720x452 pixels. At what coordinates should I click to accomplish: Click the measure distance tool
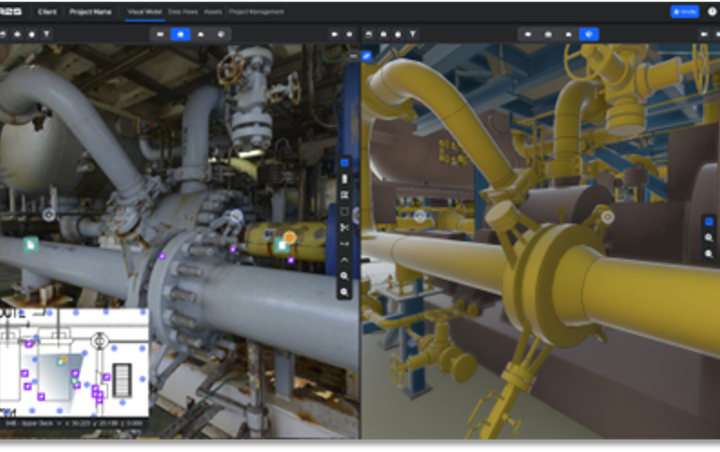coord(344,243)
